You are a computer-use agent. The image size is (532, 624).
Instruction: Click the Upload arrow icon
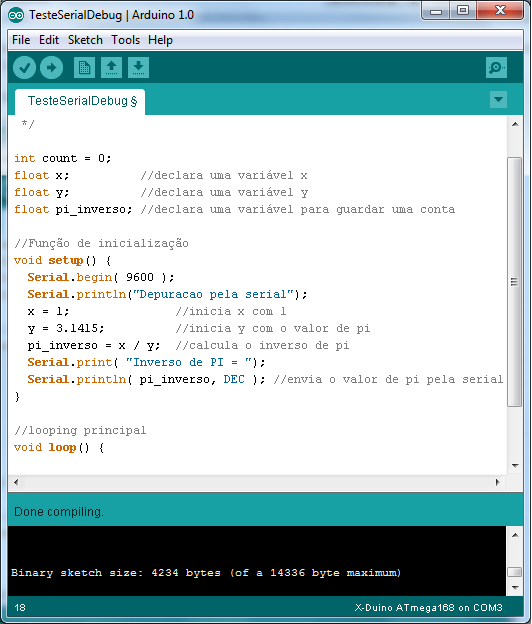51,68
